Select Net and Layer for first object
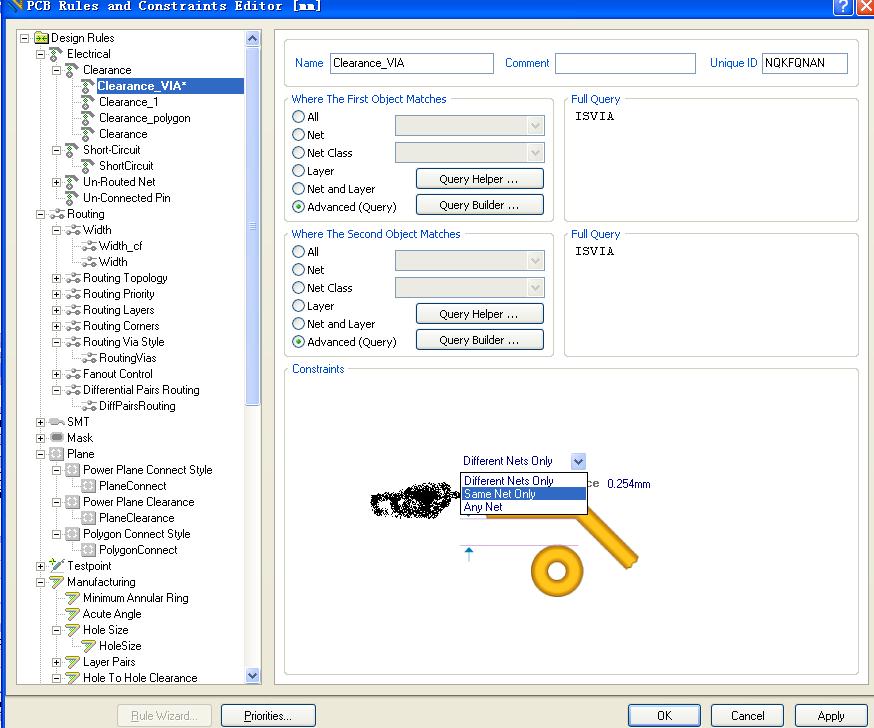 (298, 189)
